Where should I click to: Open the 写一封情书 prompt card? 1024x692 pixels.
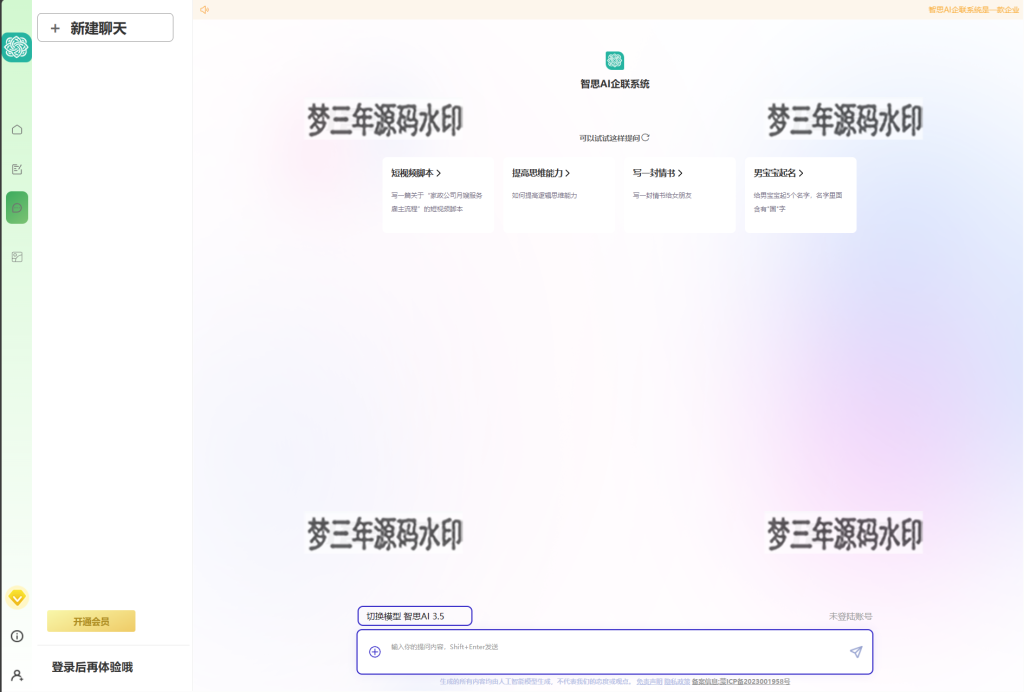(680, 195)
